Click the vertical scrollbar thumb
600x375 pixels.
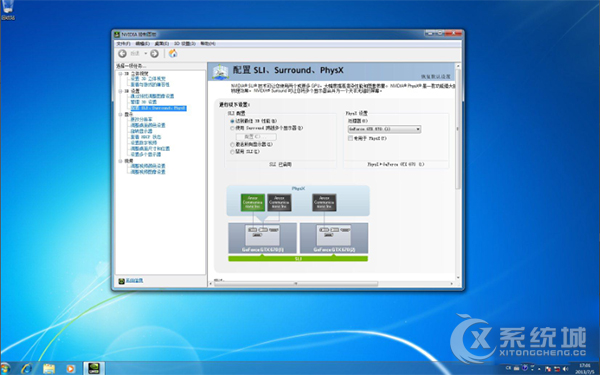point(458,129)
